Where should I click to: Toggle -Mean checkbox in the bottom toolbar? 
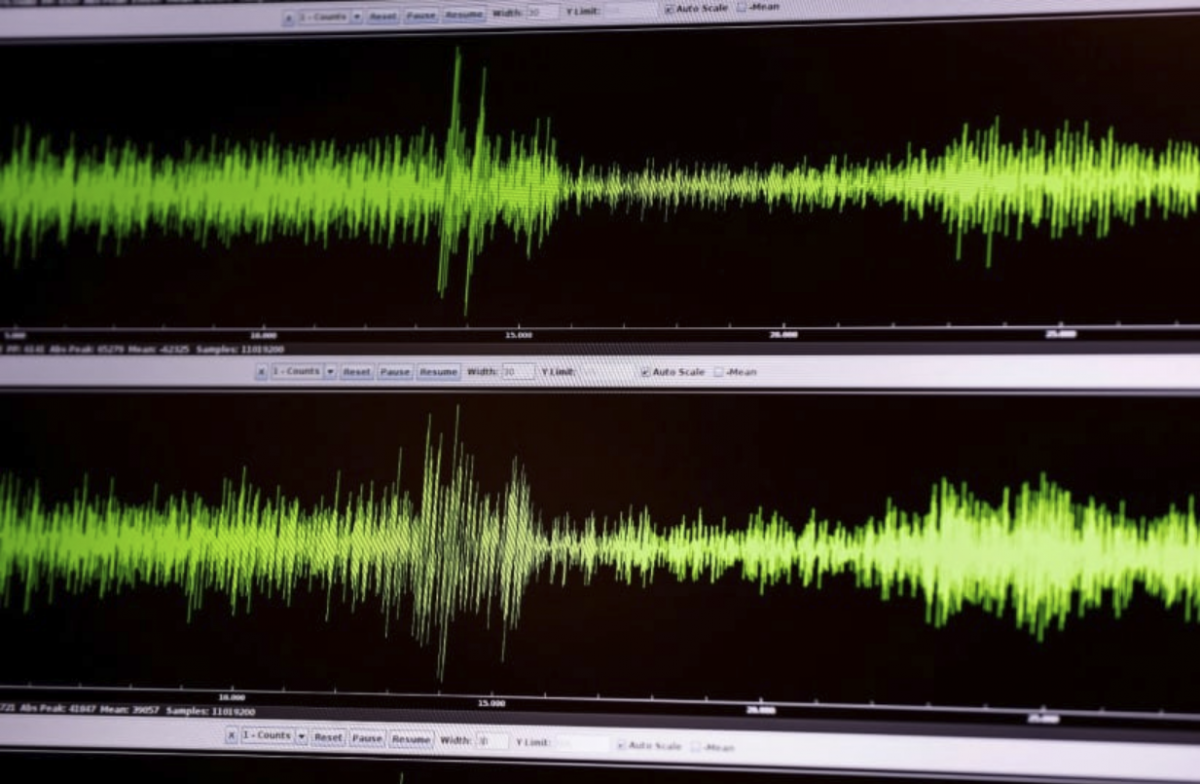click(x=695, y=747)
